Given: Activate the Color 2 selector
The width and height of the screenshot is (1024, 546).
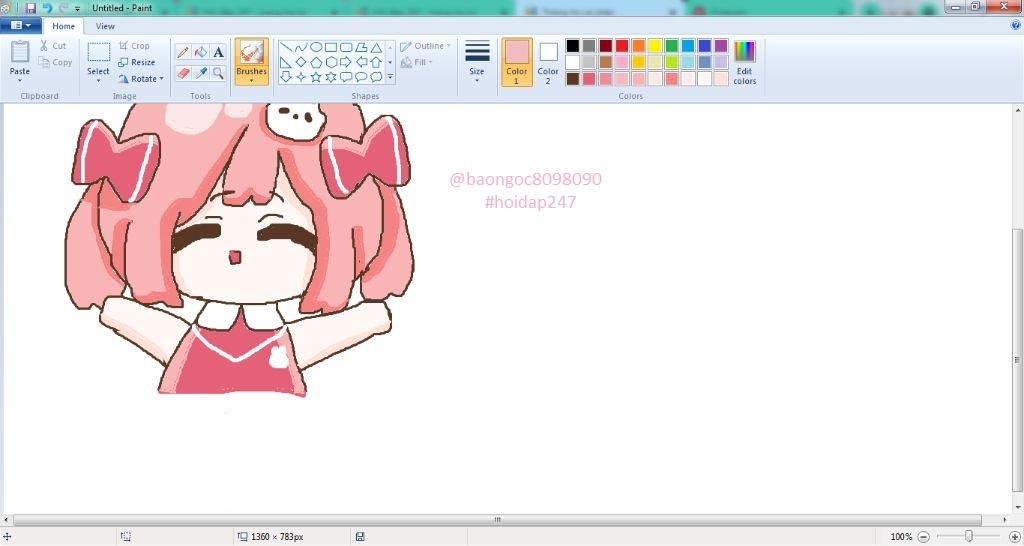Looking at the screenshot, I should click(x=548, y=62).
